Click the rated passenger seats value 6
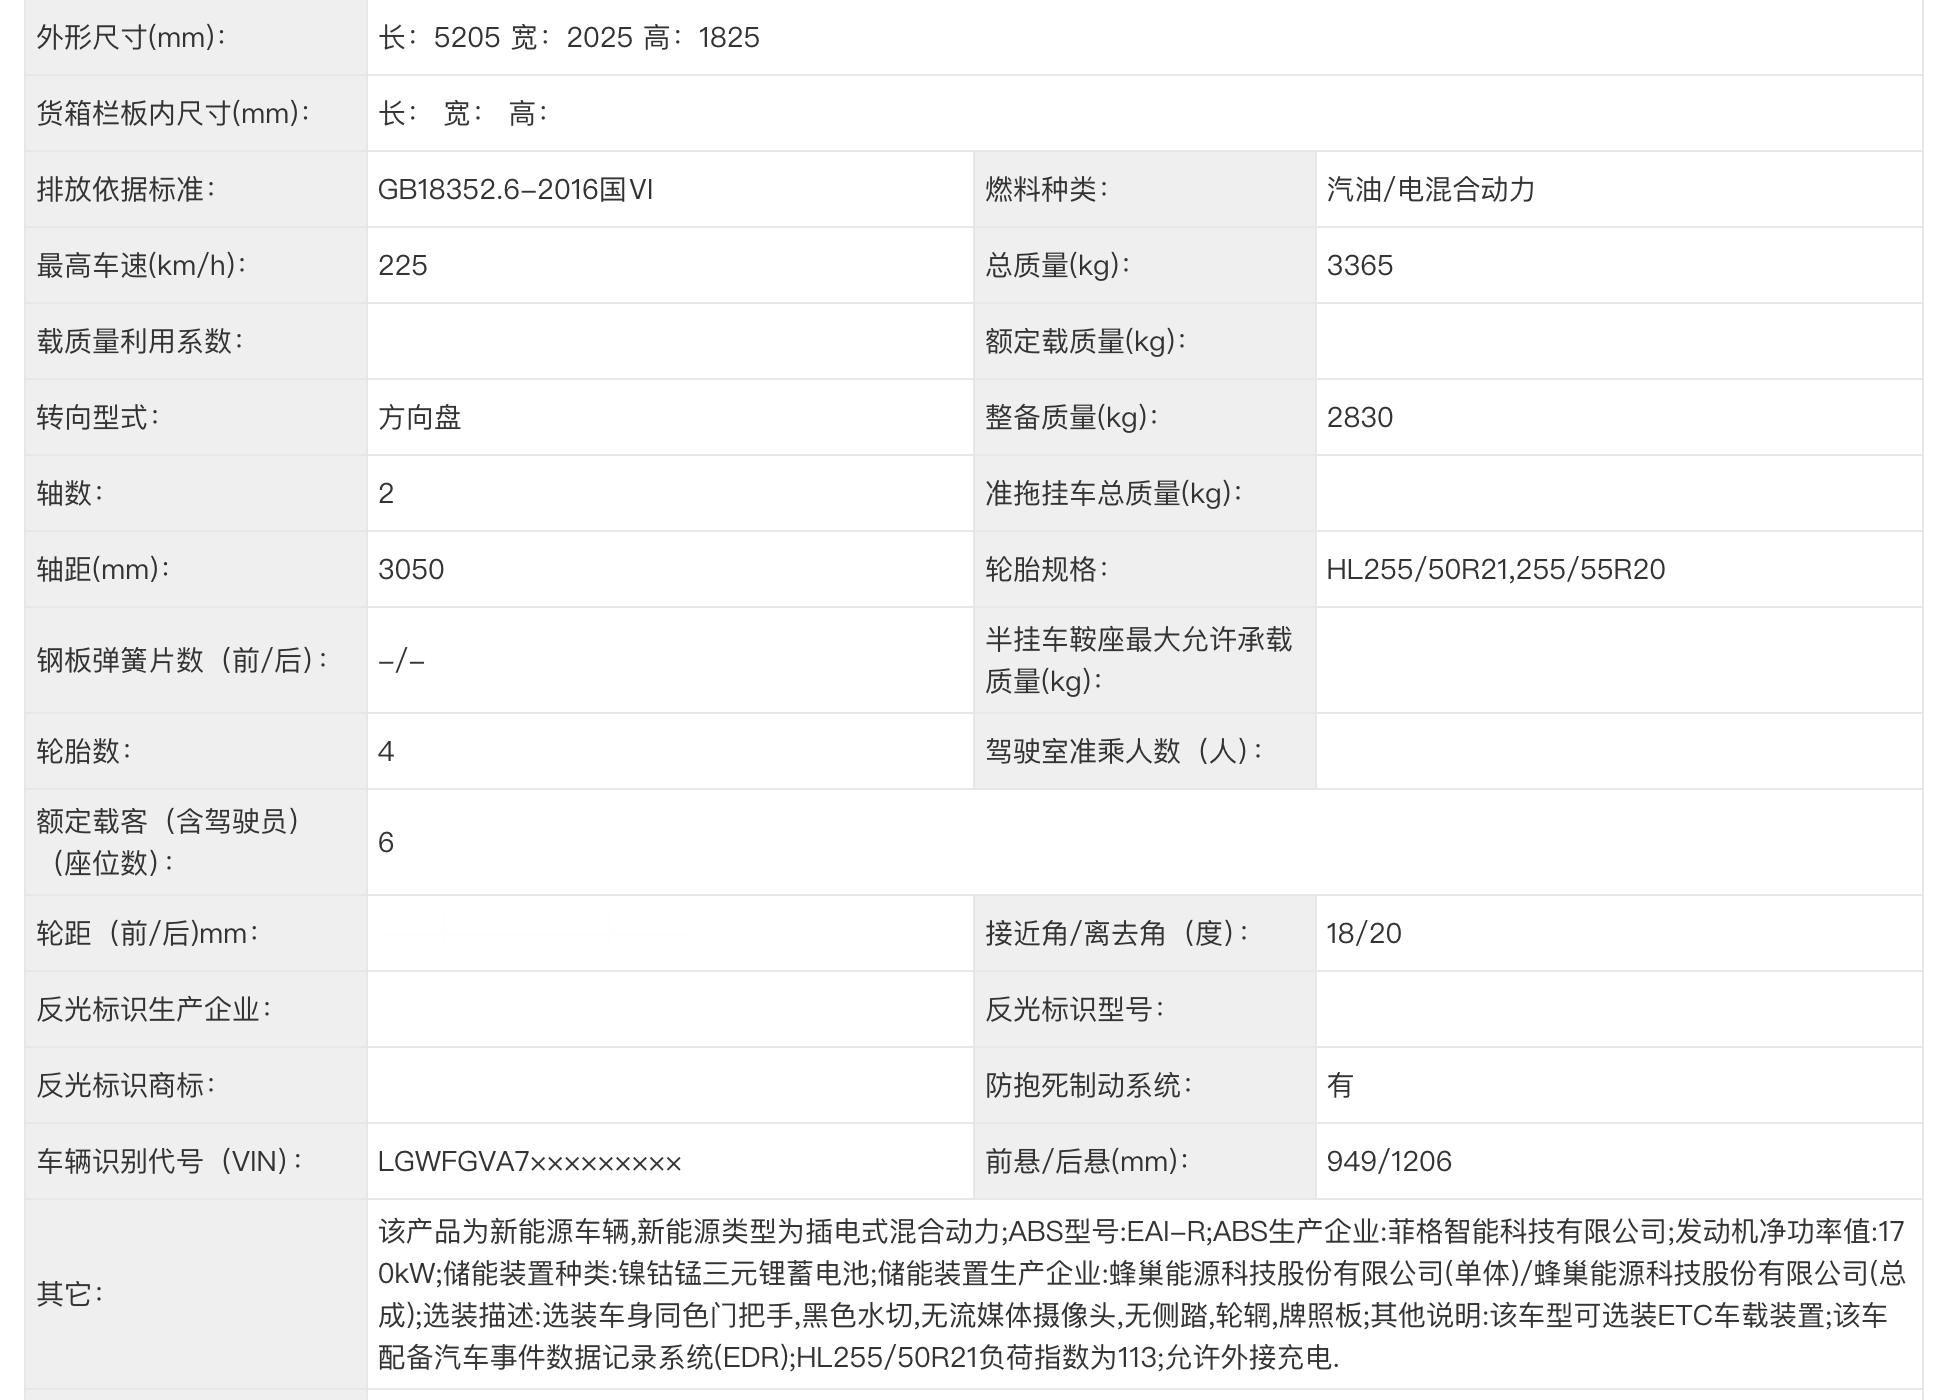 point(386,843)
